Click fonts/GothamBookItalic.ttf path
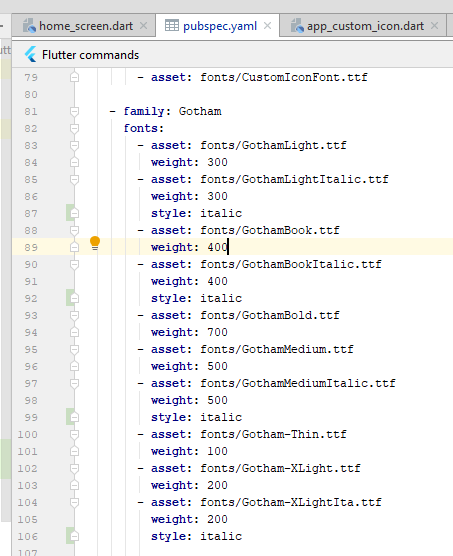Image resolution: width=453 pixels, height=556 pixels. coord(291,264)
